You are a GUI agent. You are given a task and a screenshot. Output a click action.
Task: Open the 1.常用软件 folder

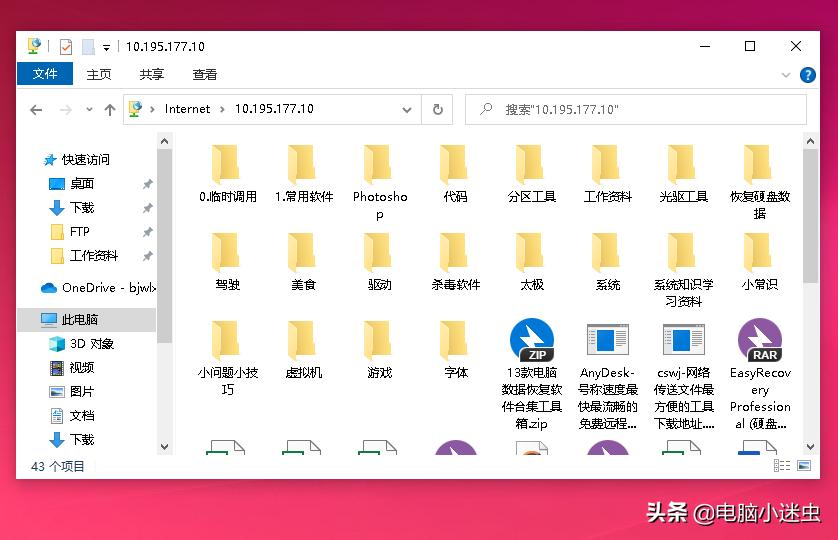(x=304, y=174)
